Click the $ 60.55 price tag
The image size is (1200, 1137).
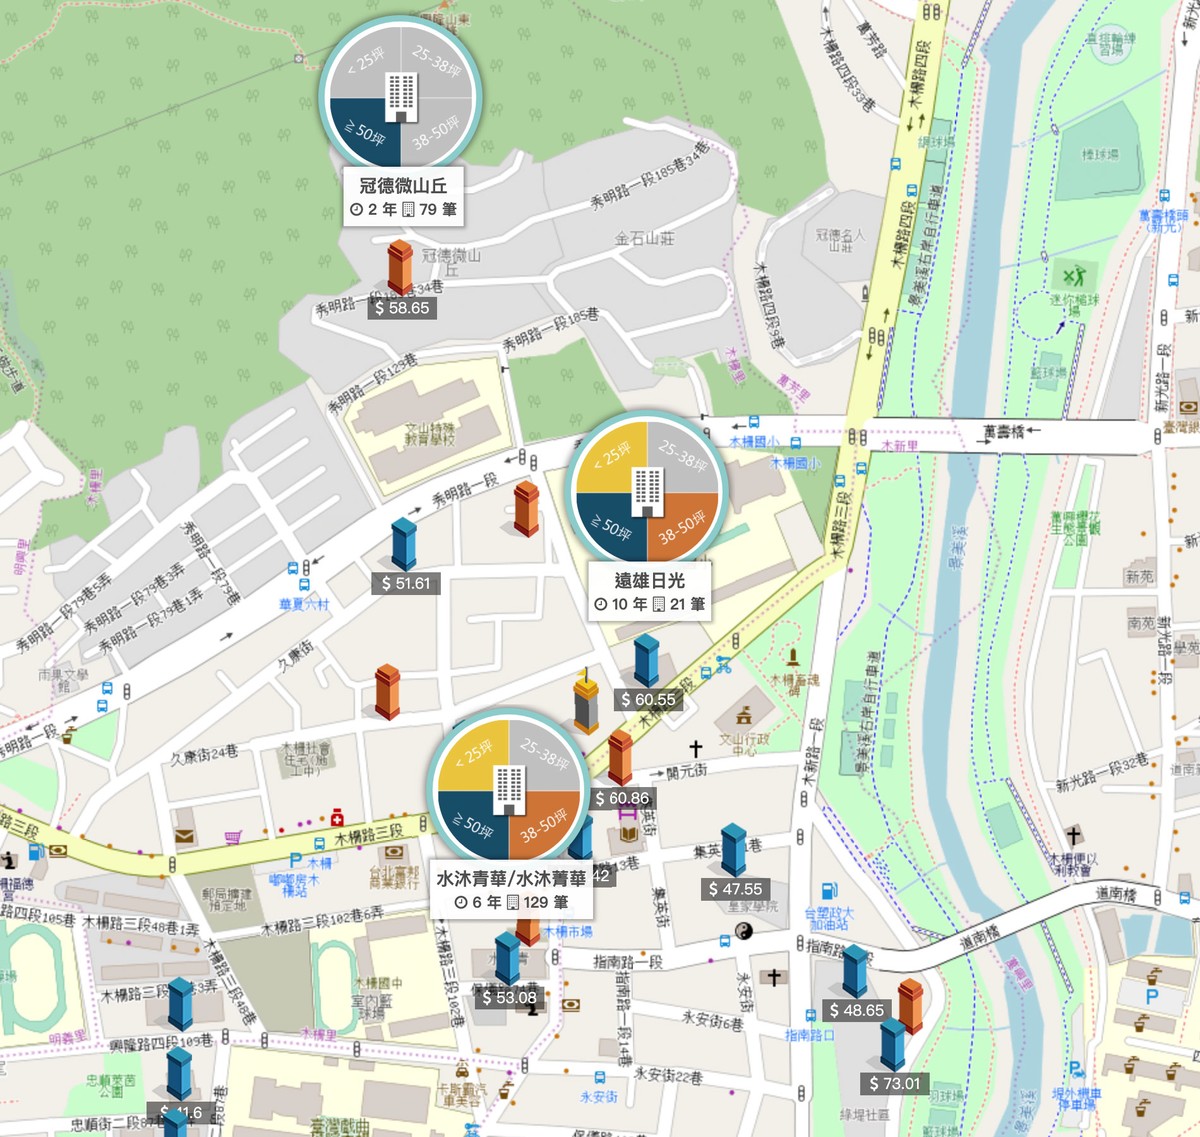(x=648, y=700)
